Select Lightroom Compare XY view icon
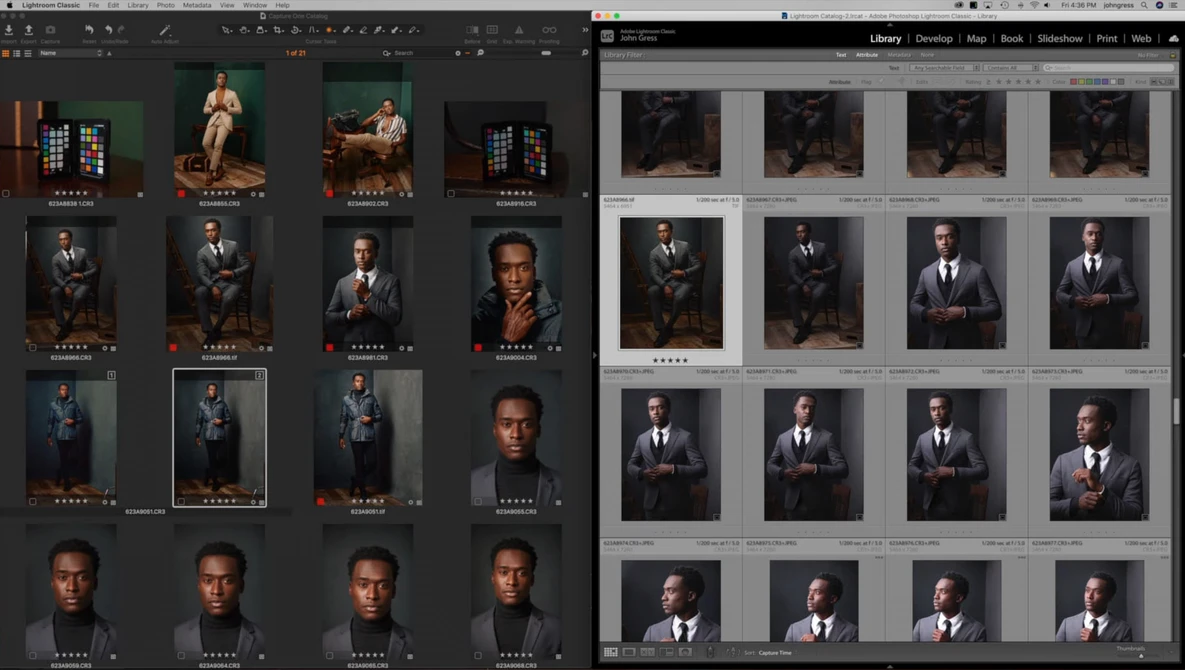Screen dimensions: 1185x670 click(x=648, y=652)
